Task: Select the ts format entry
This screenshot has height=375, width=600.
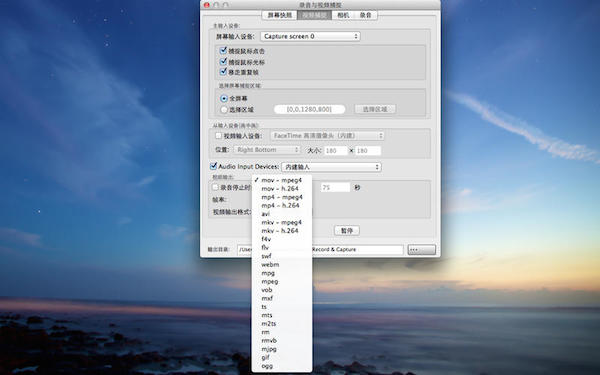Action: [282, 307]
